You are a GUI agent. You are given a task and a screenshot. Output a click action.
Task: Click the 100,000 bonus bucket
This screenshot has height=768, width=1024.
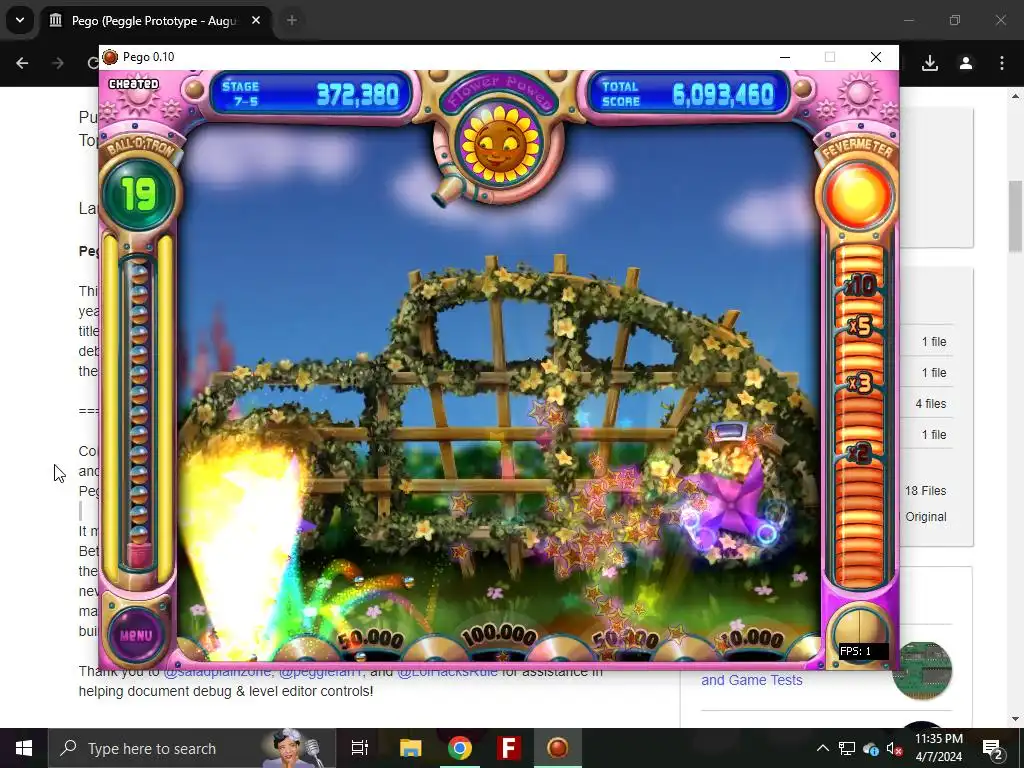(x=499, y=636)
